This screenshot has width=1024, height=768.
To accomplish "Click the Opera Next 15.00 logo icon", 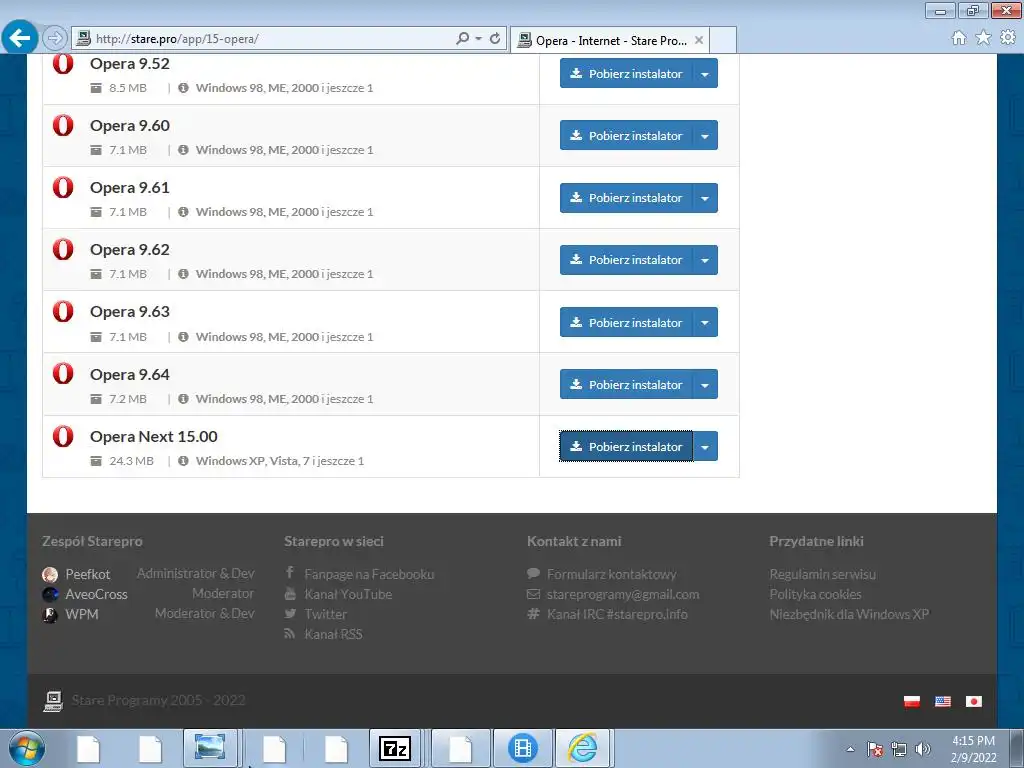I will pyautogui.click(x=63, y=436).
